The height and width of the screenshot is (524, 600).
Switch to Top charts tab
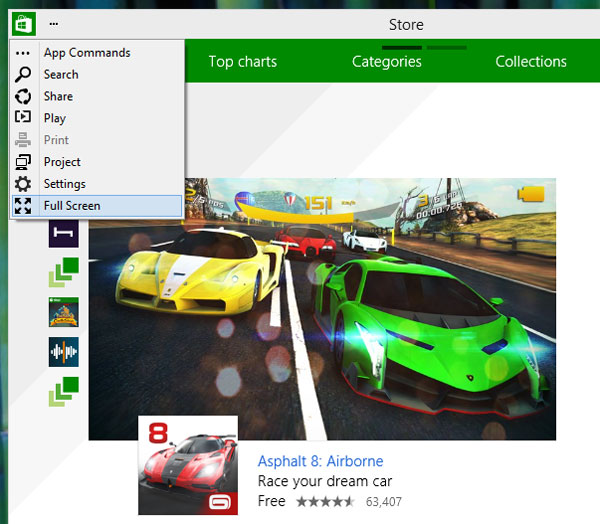243,62
